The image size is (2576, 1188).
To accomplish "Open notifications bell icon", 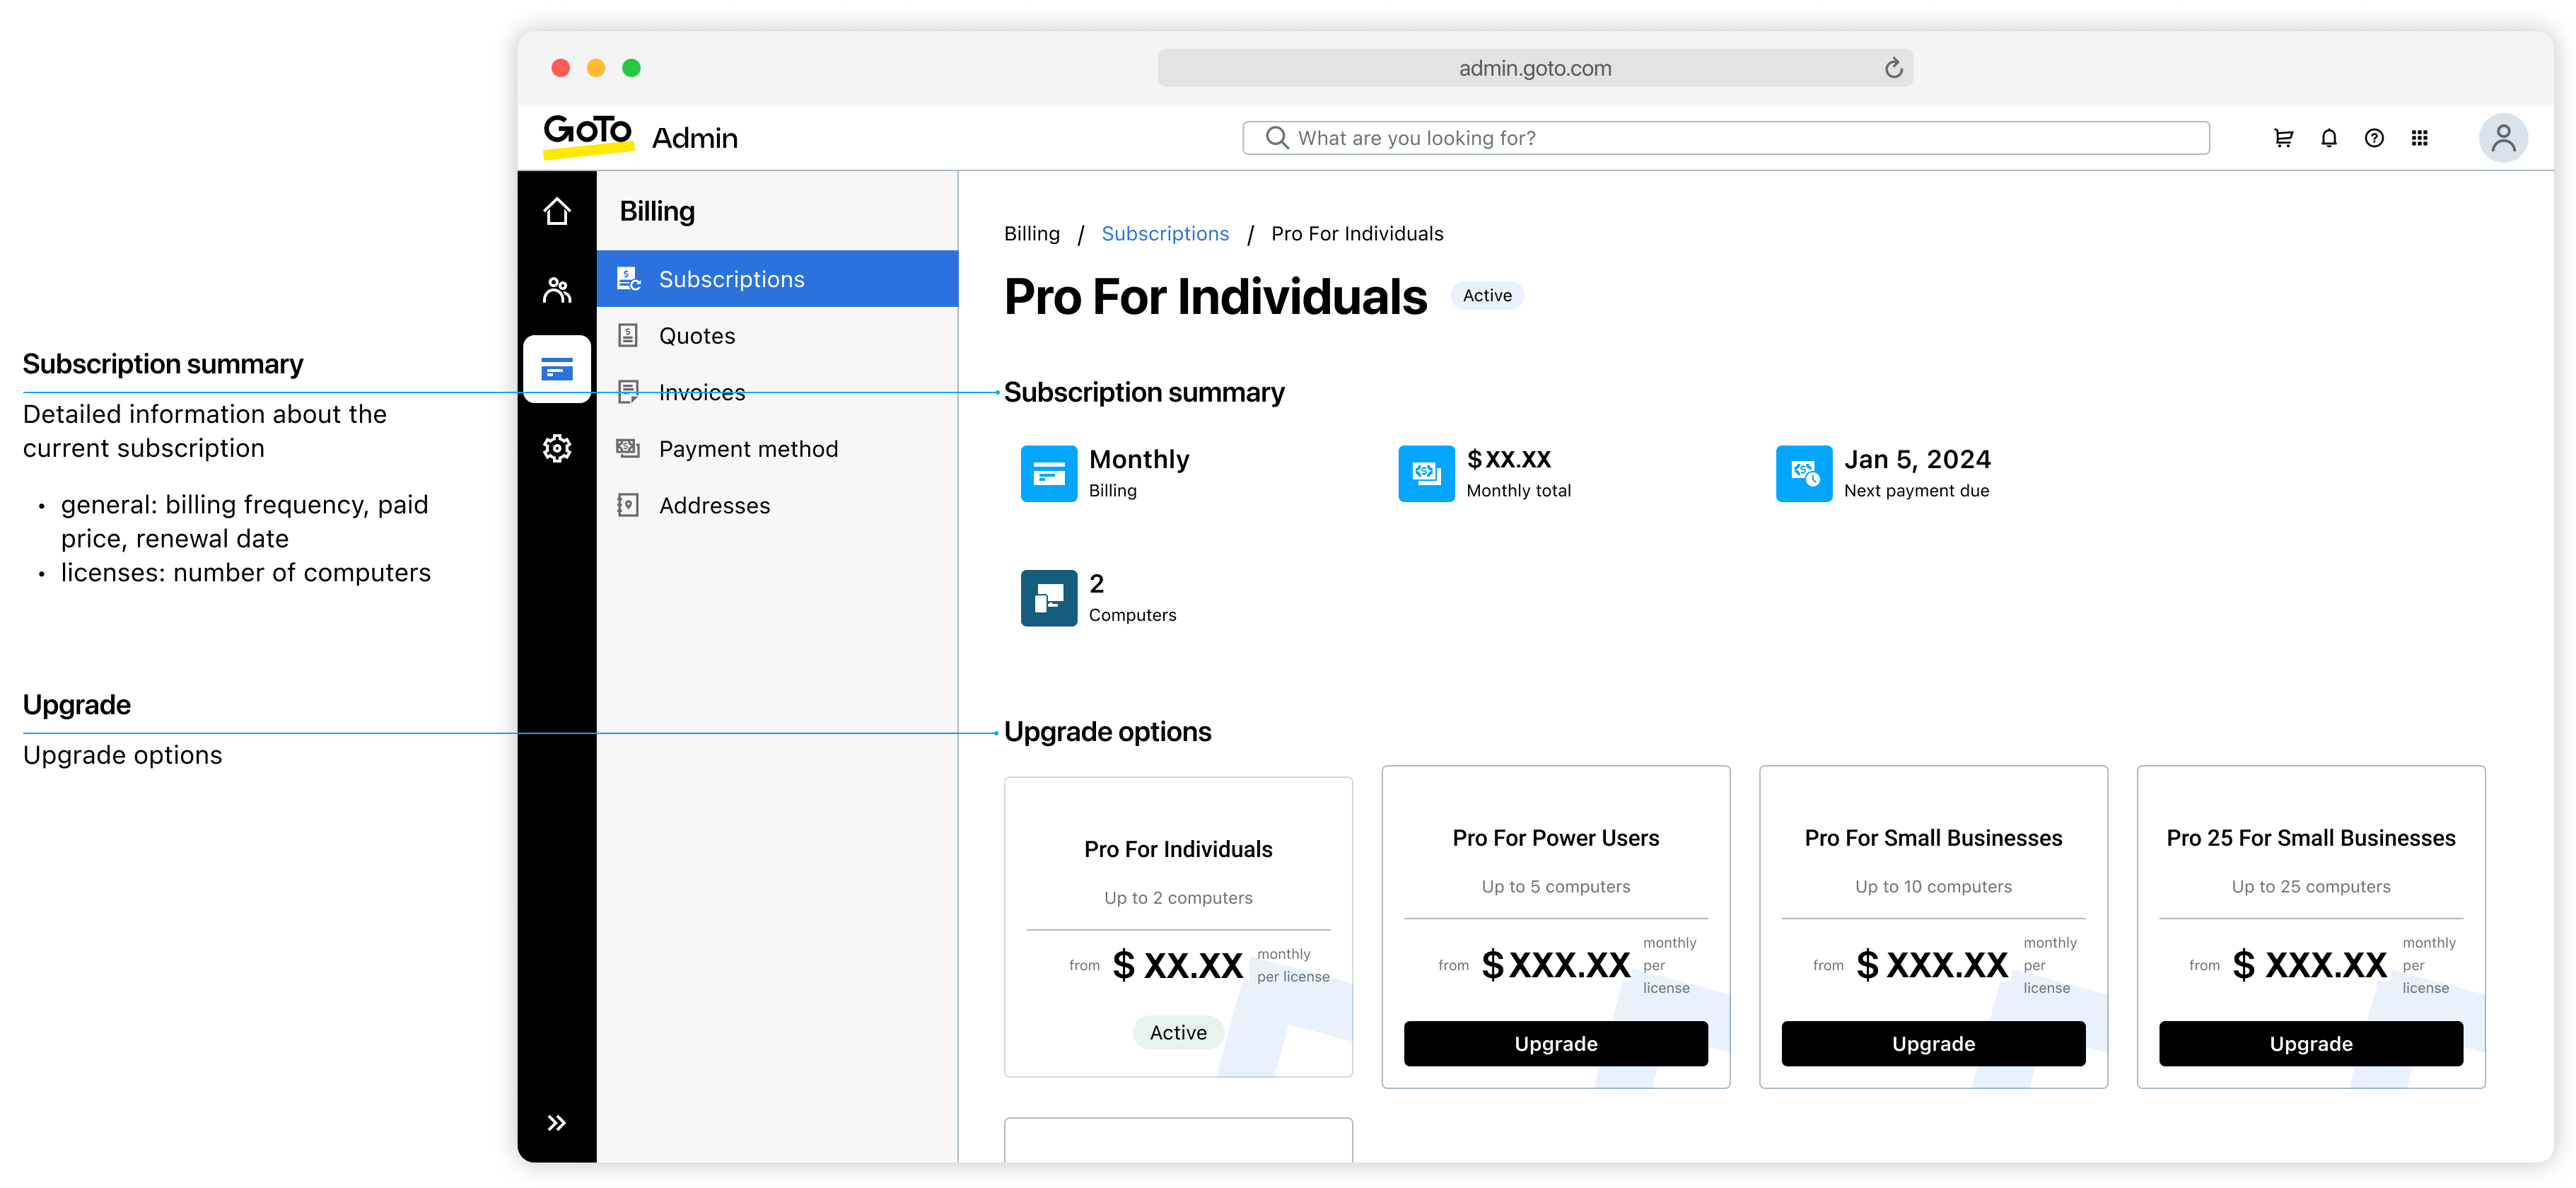I will (2329, 138).
